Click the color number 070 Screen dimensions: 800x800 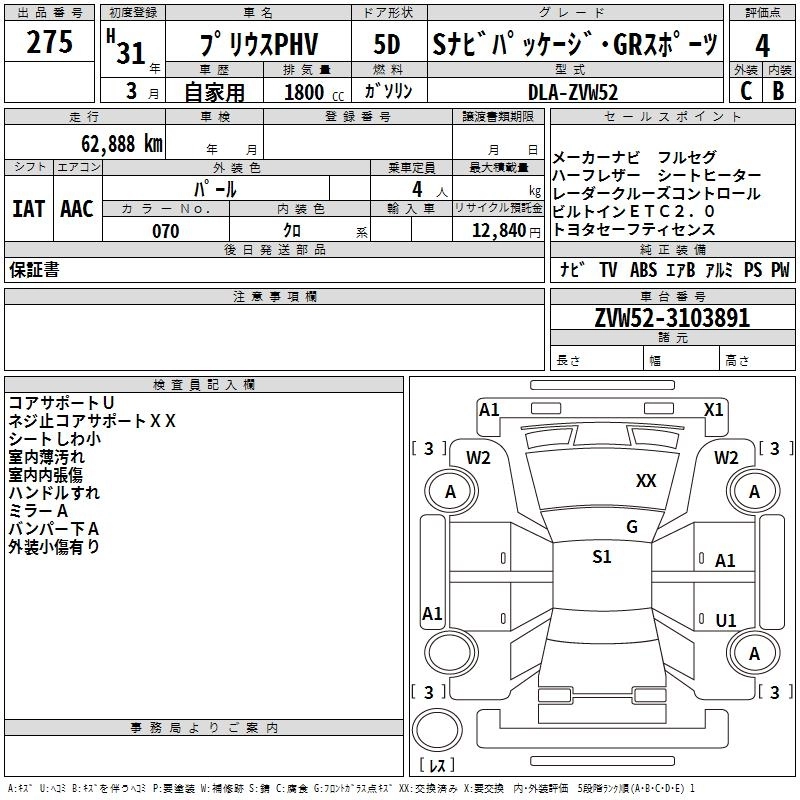[166, 231]
